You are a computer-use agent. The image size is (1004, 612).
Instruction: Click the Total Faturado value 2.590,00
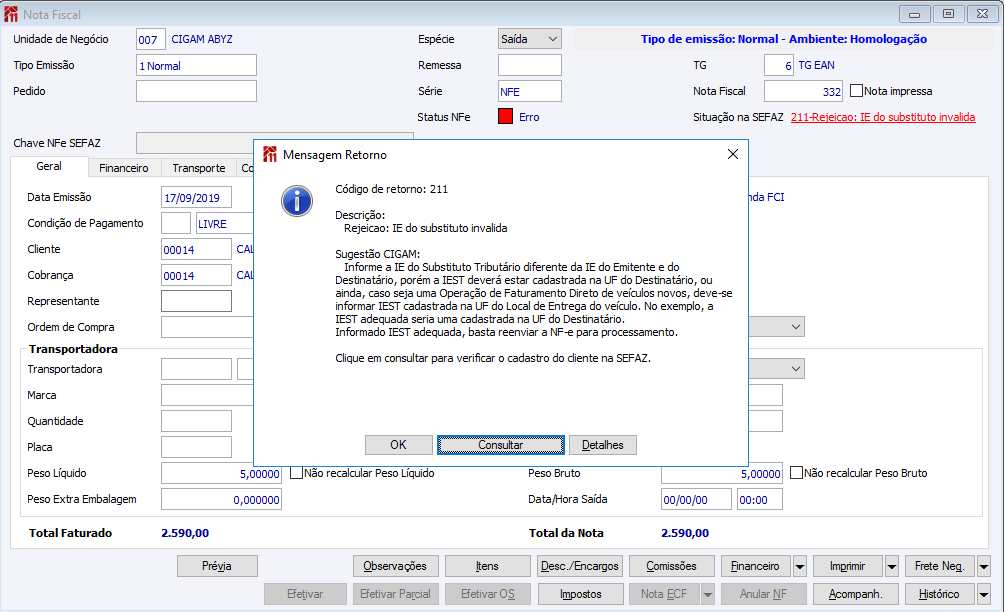184,533
